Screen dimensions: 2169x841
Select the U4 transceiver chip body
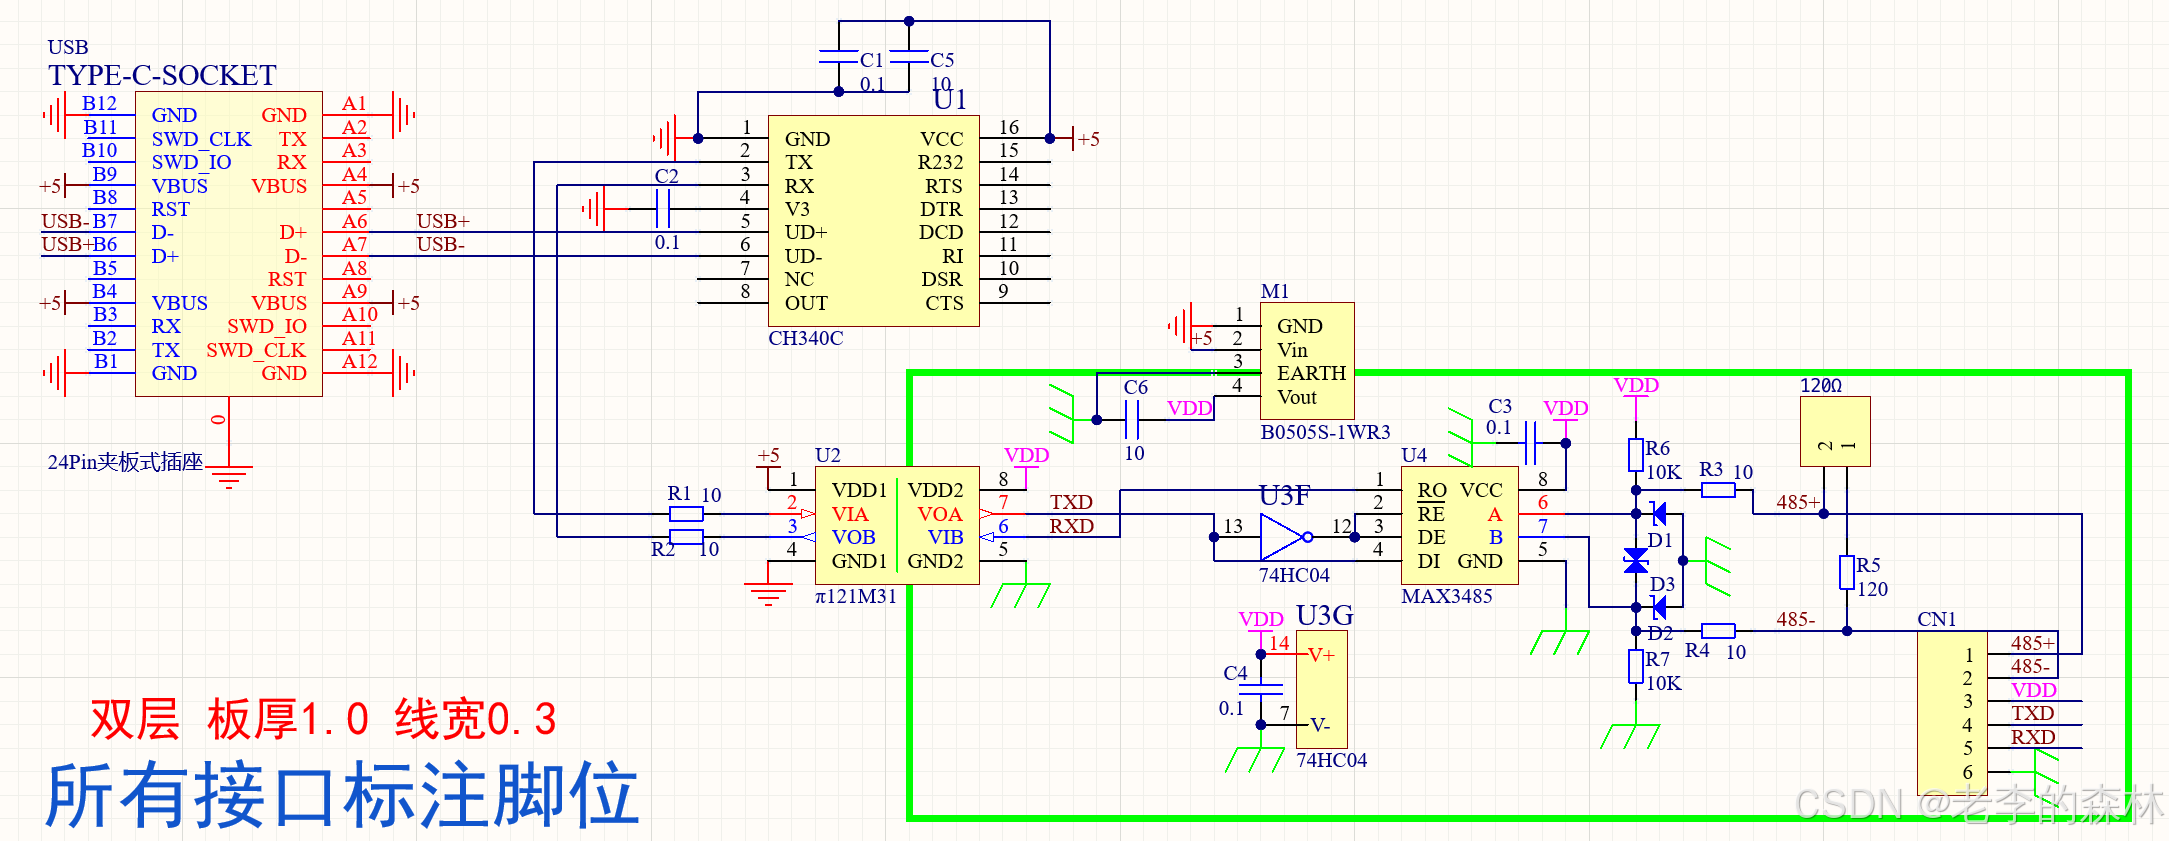tap(1460, 525)
